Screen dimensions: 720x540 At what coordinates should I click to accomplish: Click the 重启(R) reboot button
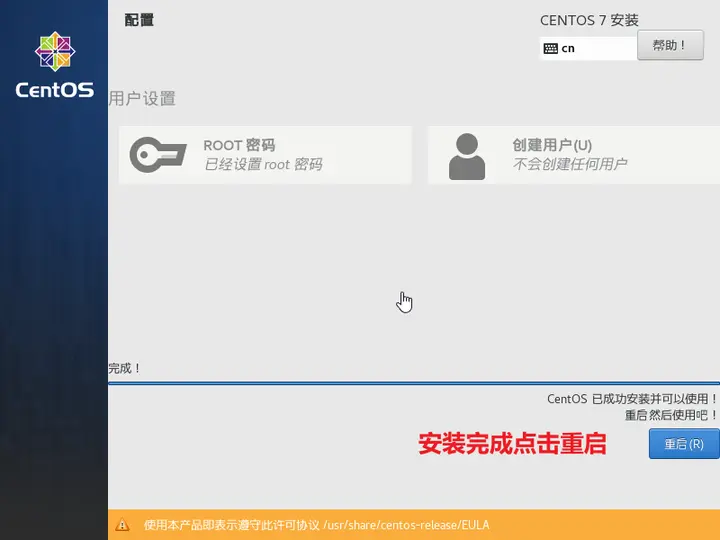click(x=684, y=444)
